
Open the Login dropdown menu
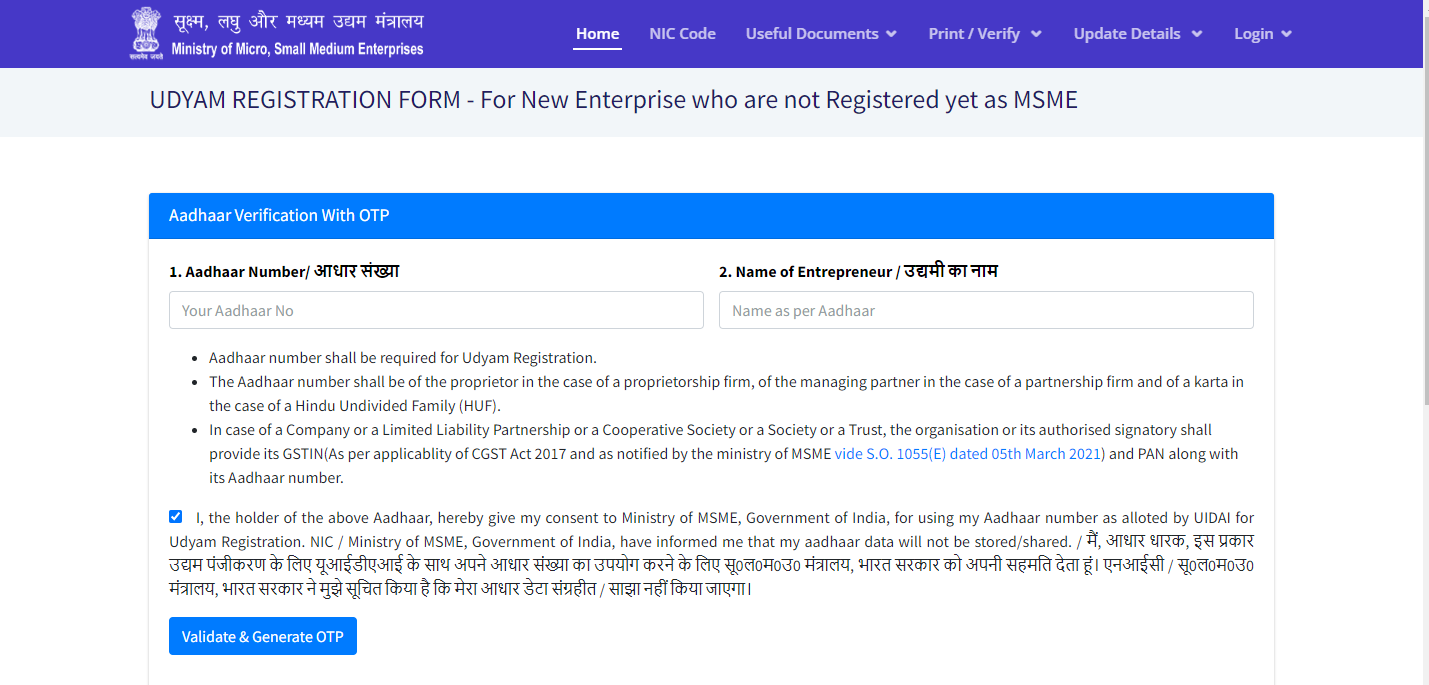[x=1263, y=34]
